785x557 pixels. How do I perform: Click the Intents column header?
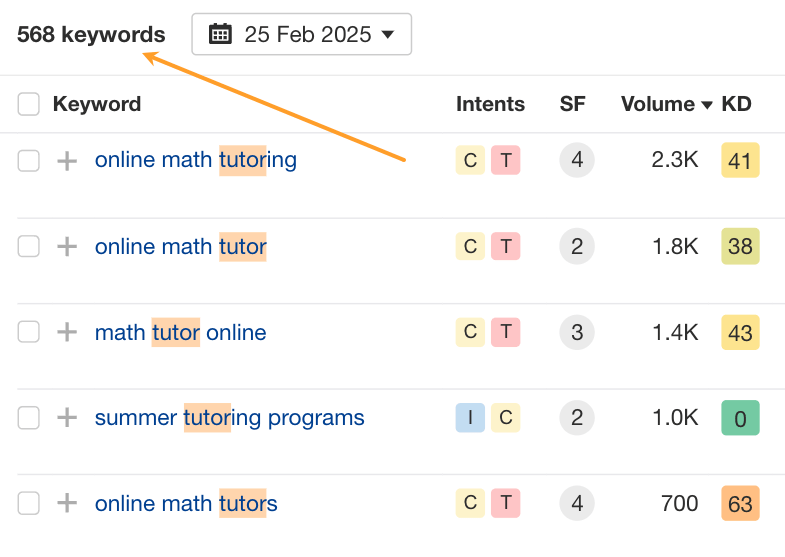tap(490, 104)
